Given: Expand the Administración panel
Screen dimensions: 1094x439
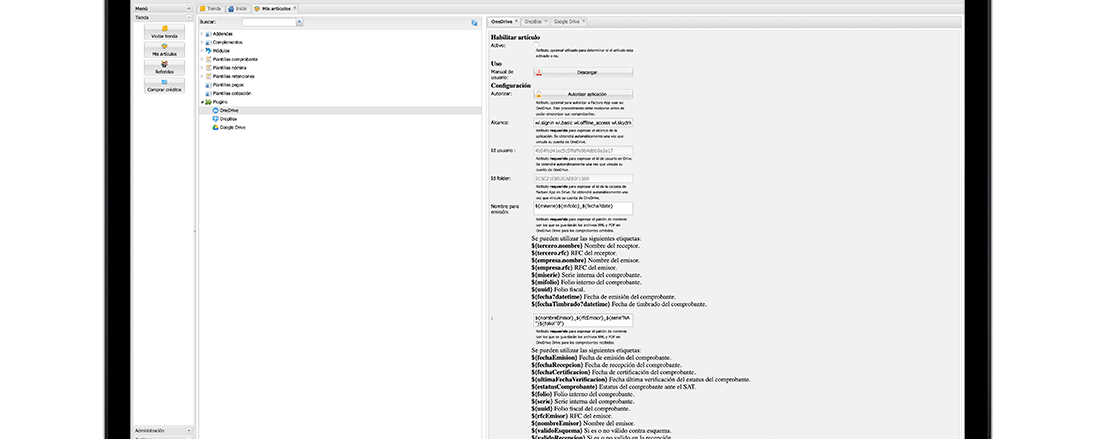Looking at the screenshot, I should tap(189, 430).
